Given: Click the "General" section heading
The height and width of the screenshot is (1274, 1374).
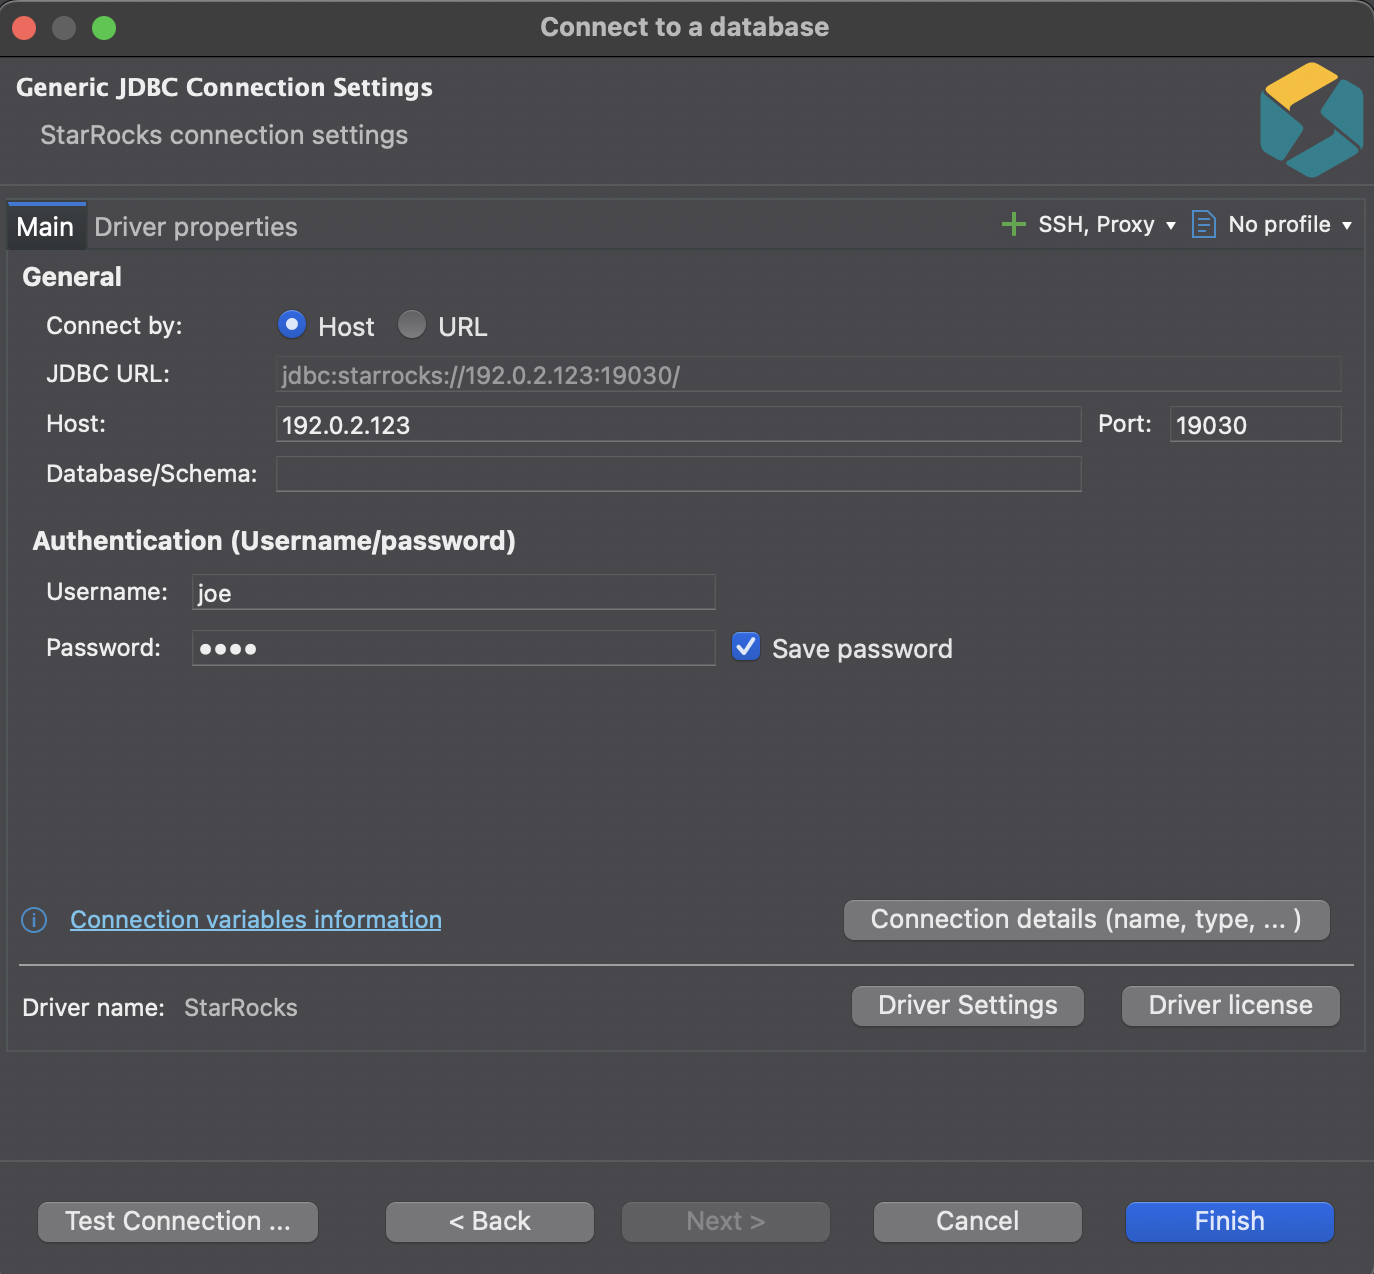Looking at the screenshot, I should point(72,277).
